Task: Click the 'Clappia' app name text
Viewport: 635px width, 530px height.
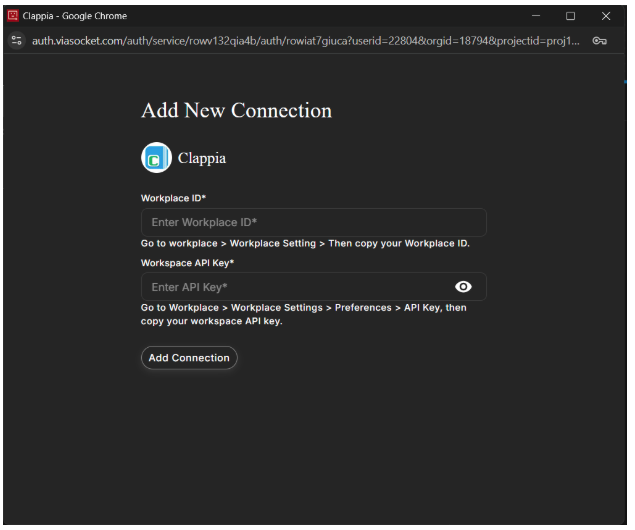Action: (x=202, y=158)
